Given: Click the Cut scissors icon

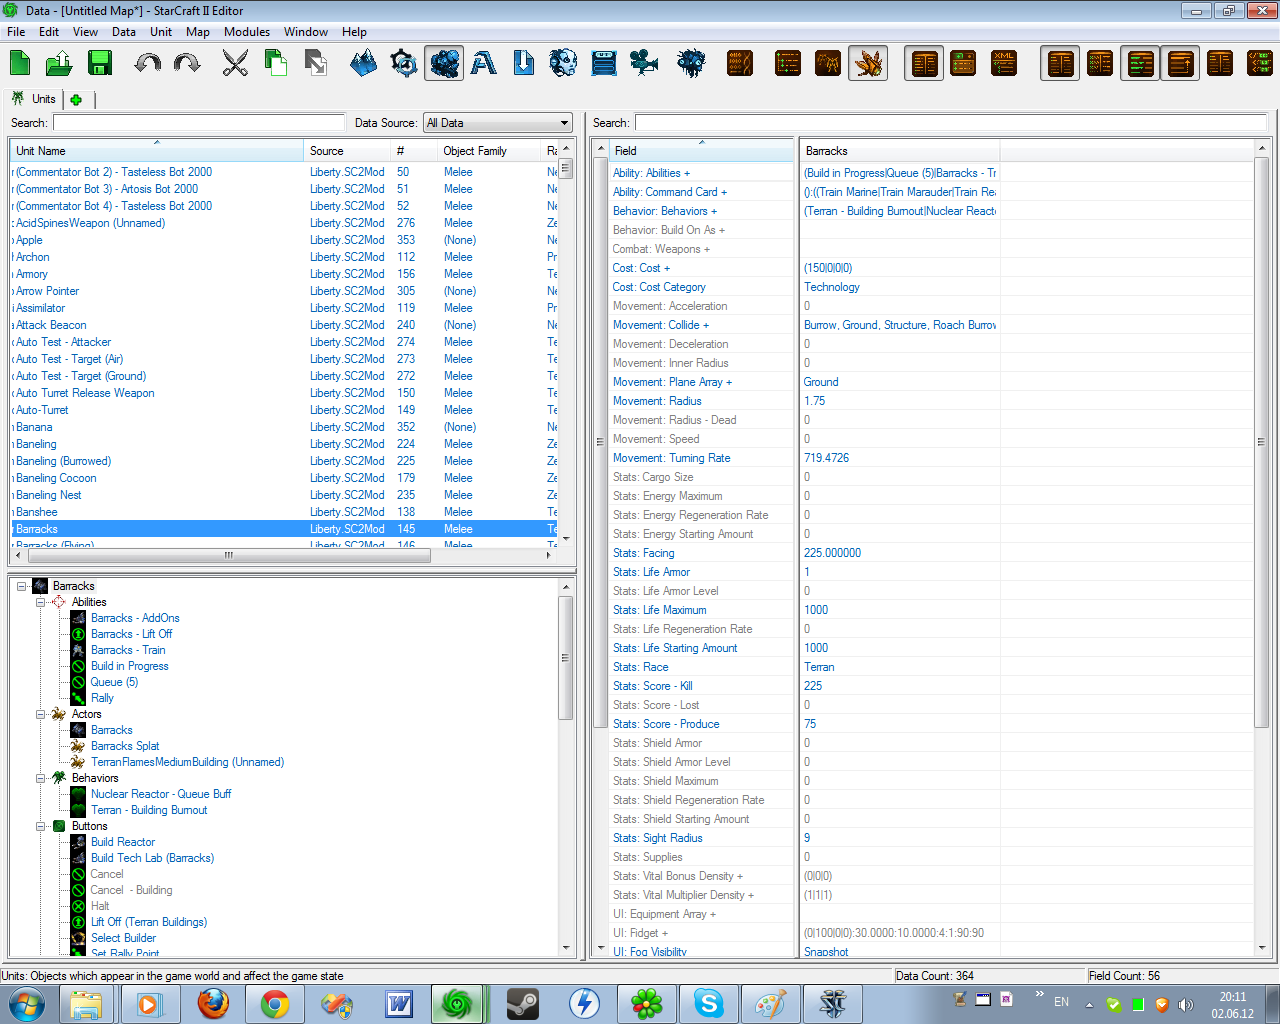Looking at the screenshot, I should pyautogui.click(x=235, y=63).
